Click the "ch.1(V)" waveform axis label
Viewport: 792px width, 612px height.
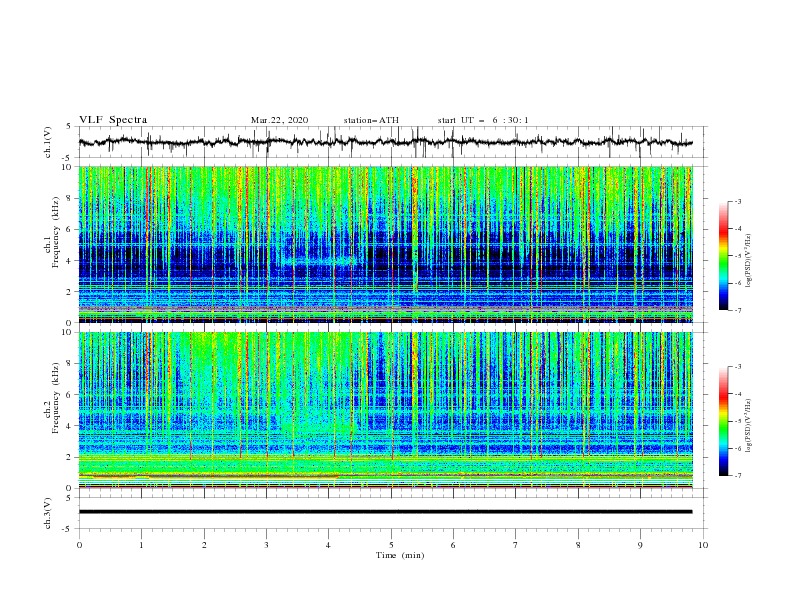click(48, 142)
